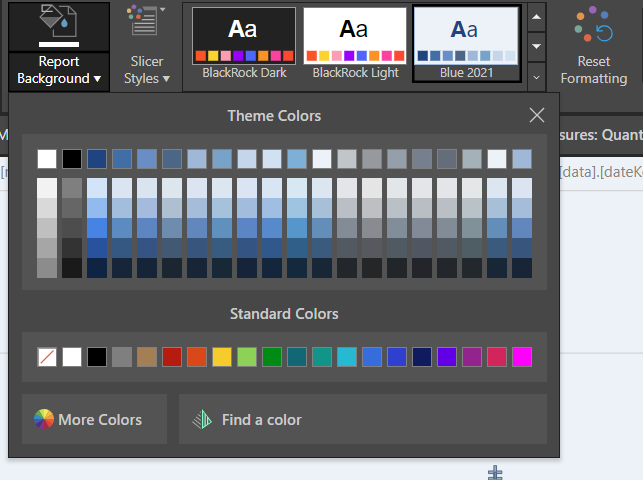
Task: Pick the black theme color swatch
Action: coord(72,159)
